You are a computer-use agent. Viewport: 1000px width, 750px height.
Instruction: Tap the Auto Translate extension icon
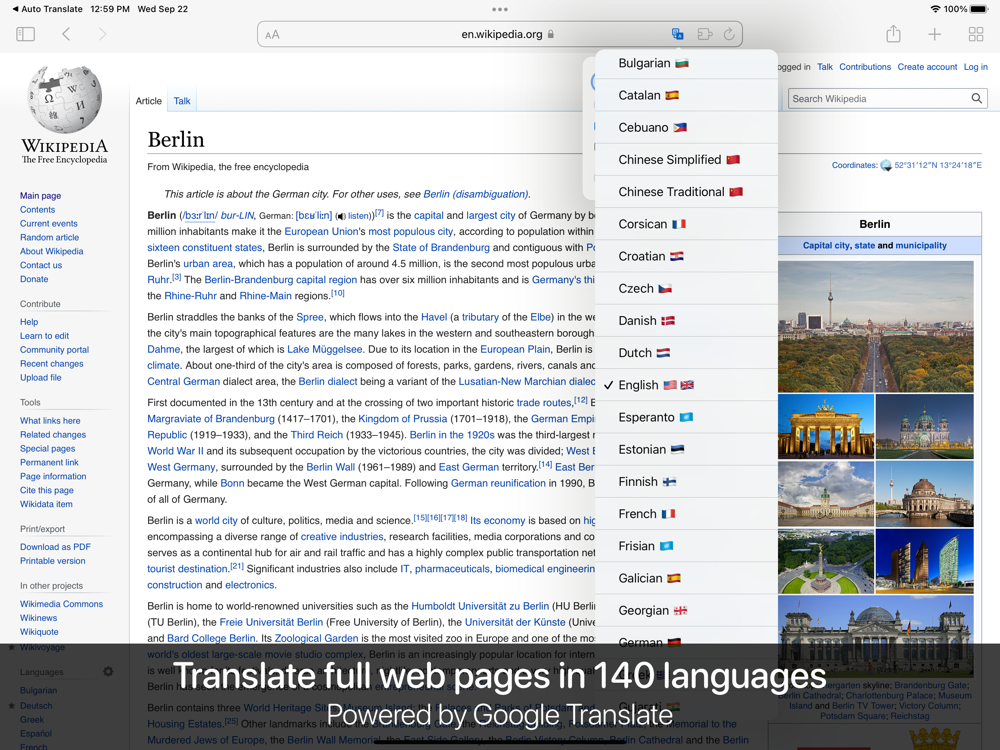677,34
